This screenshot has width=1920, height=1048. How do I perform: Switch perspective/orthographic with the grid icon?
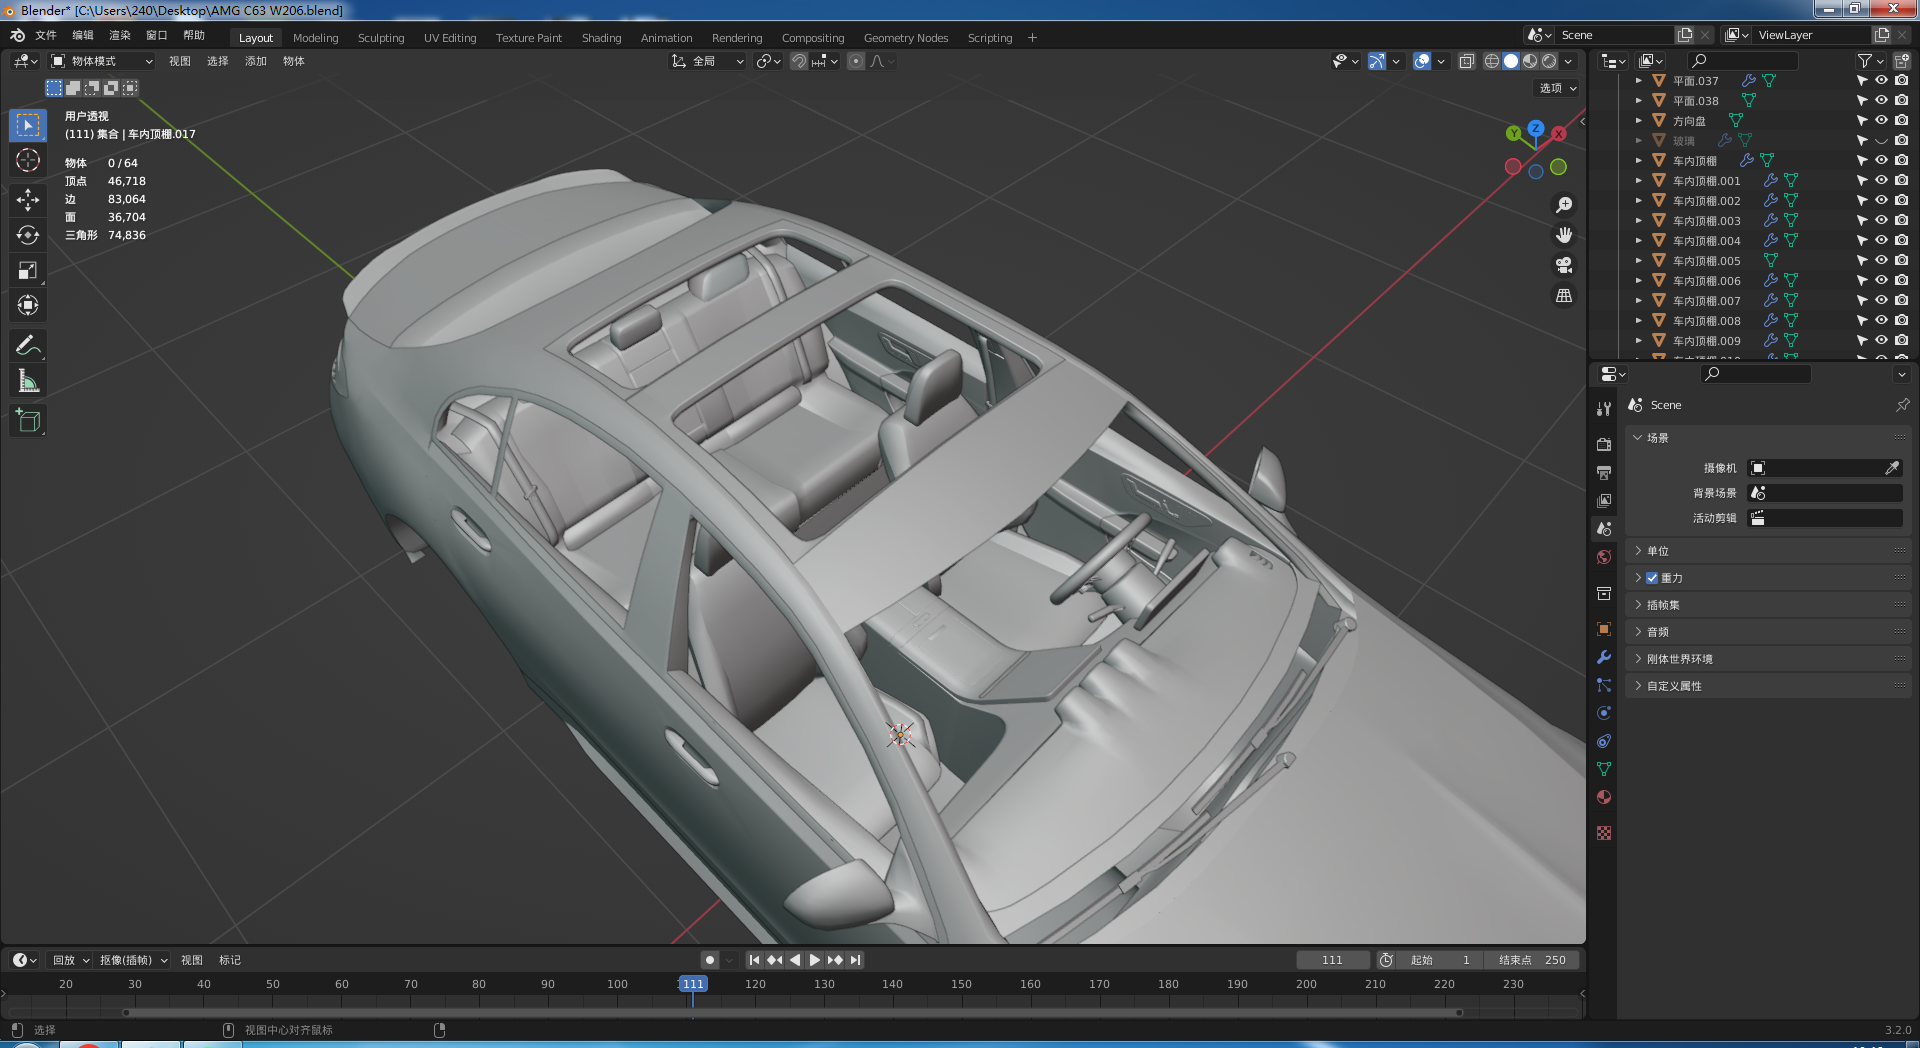pyautogui.click(x=1564, y=296)
